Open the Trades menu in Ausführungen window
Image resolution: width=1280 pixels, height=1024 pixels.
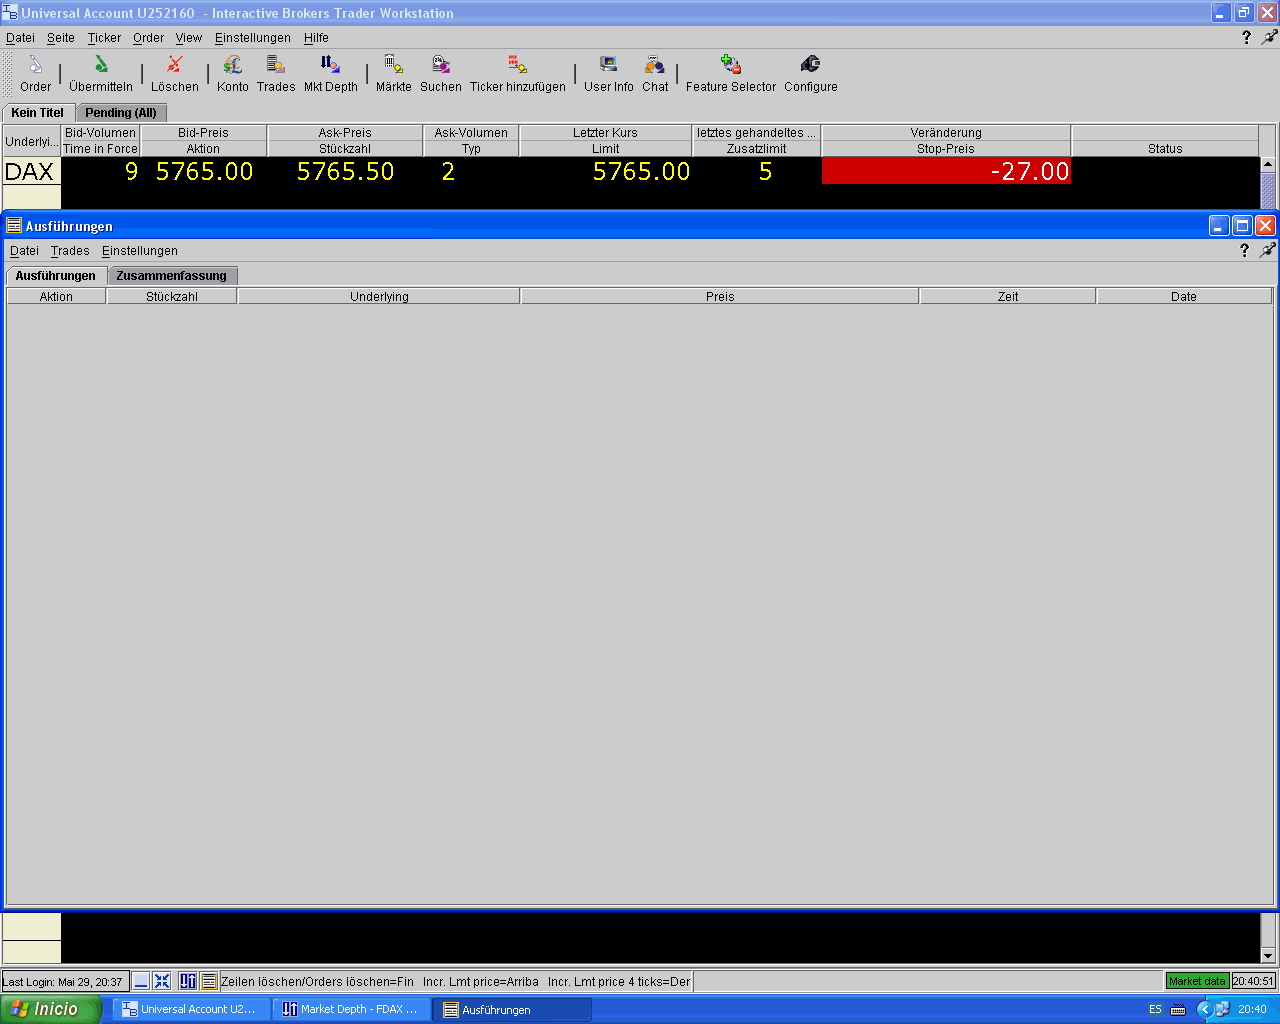coord(70,250)
